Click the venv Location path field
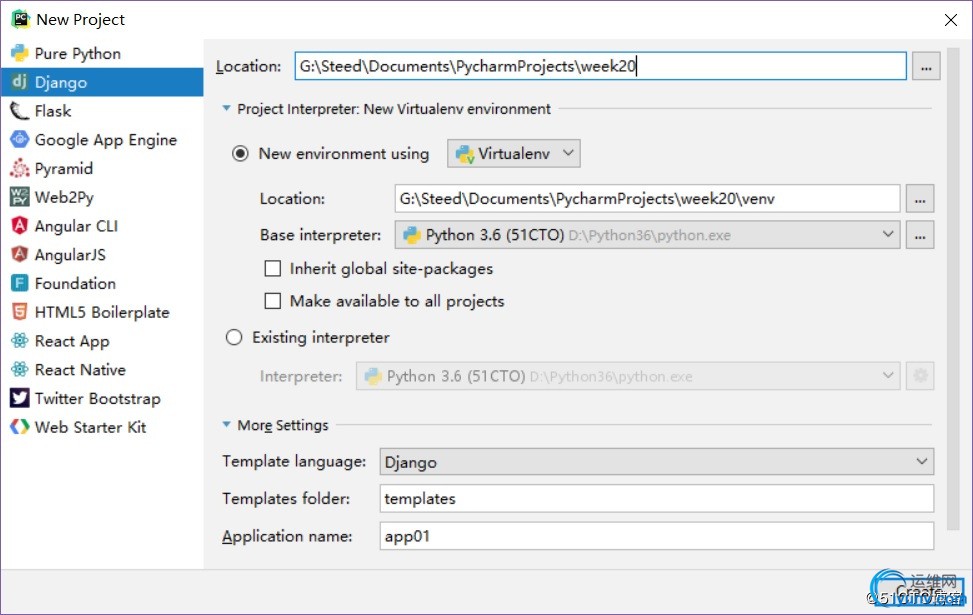The width and height of the screenshot is (973, 615). [647, 199]
